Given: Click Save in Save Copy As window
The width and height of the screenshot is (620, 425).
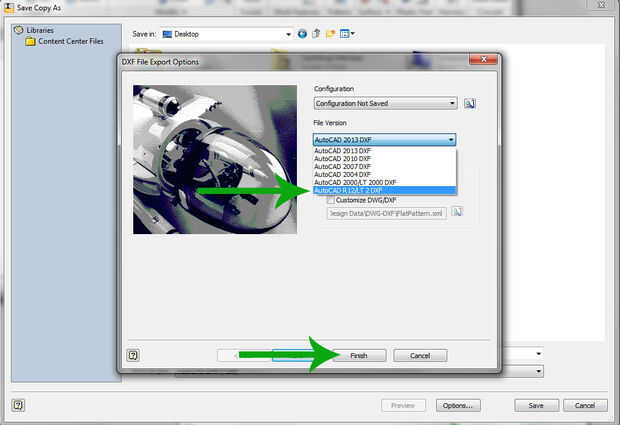Looking at the screenshot, I should tap(536, 405).
